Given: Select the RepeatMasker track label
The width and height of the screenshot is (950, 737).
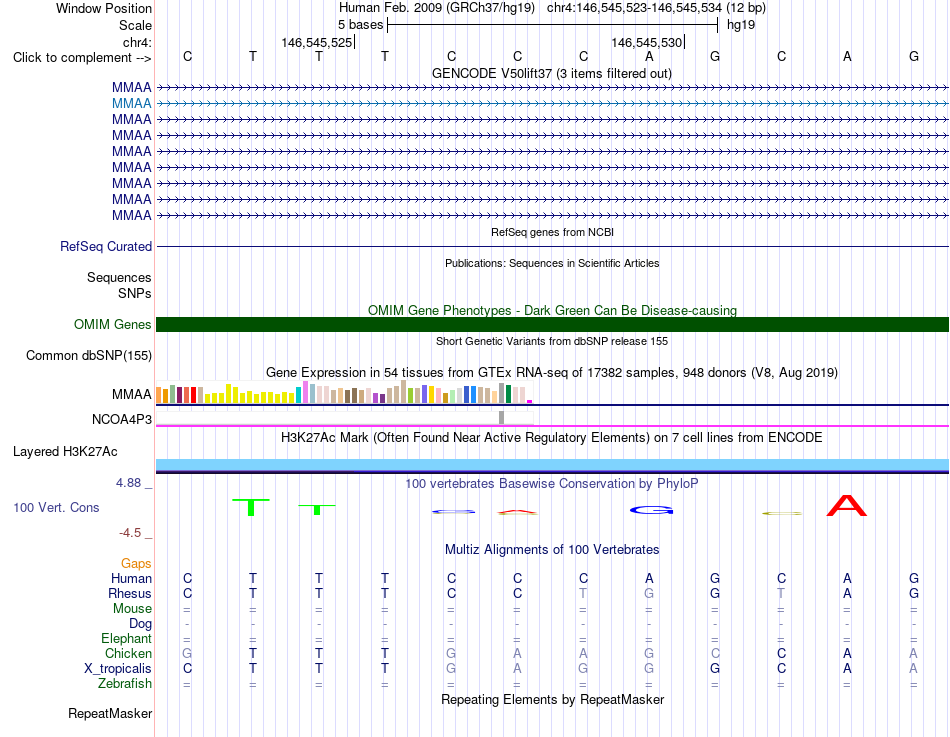Looking at the screenshot, I should pos(110,713).
